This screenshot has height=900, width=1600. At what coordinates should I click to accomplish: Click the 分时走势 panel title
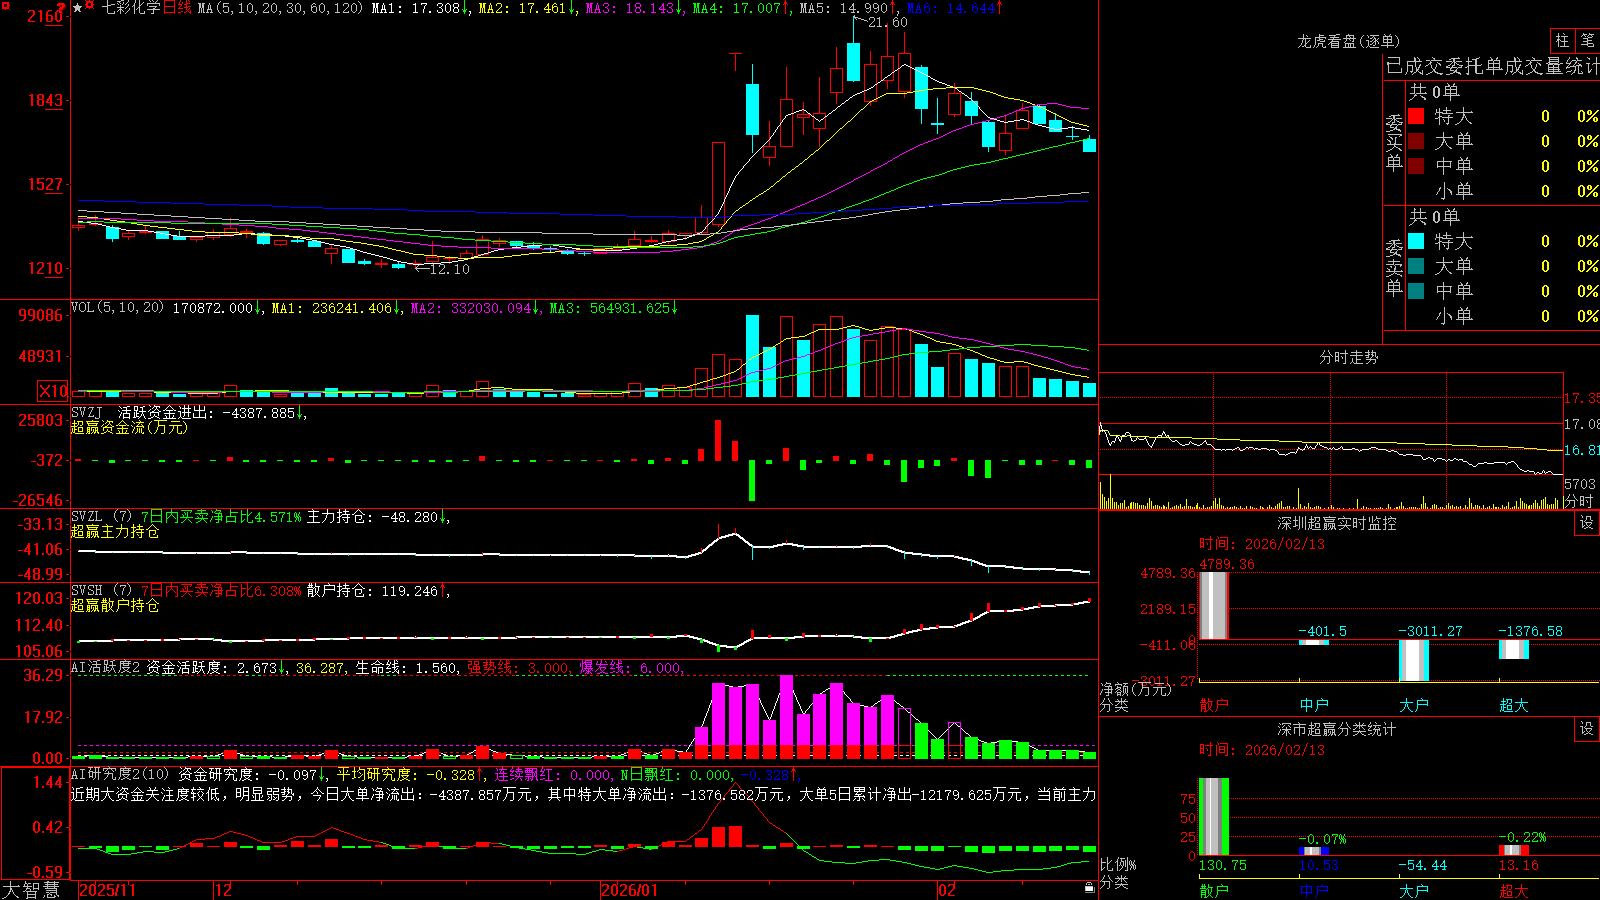click(1348, 358)
